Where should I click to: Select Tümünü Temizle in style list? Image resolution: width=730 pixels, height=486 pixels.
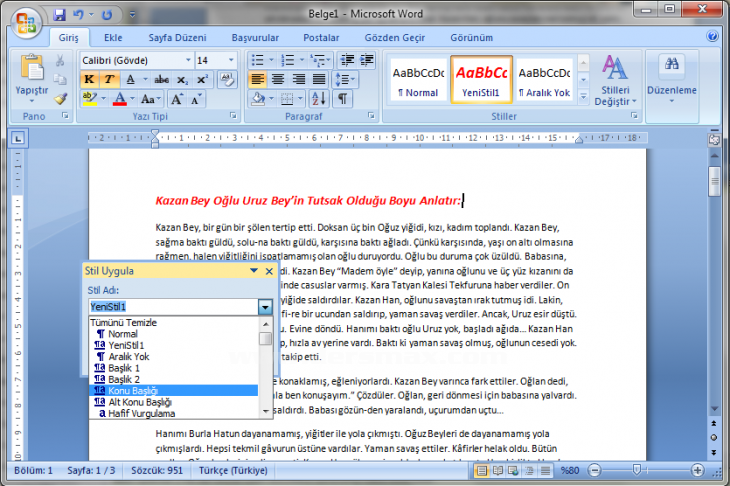click(173, 323)
